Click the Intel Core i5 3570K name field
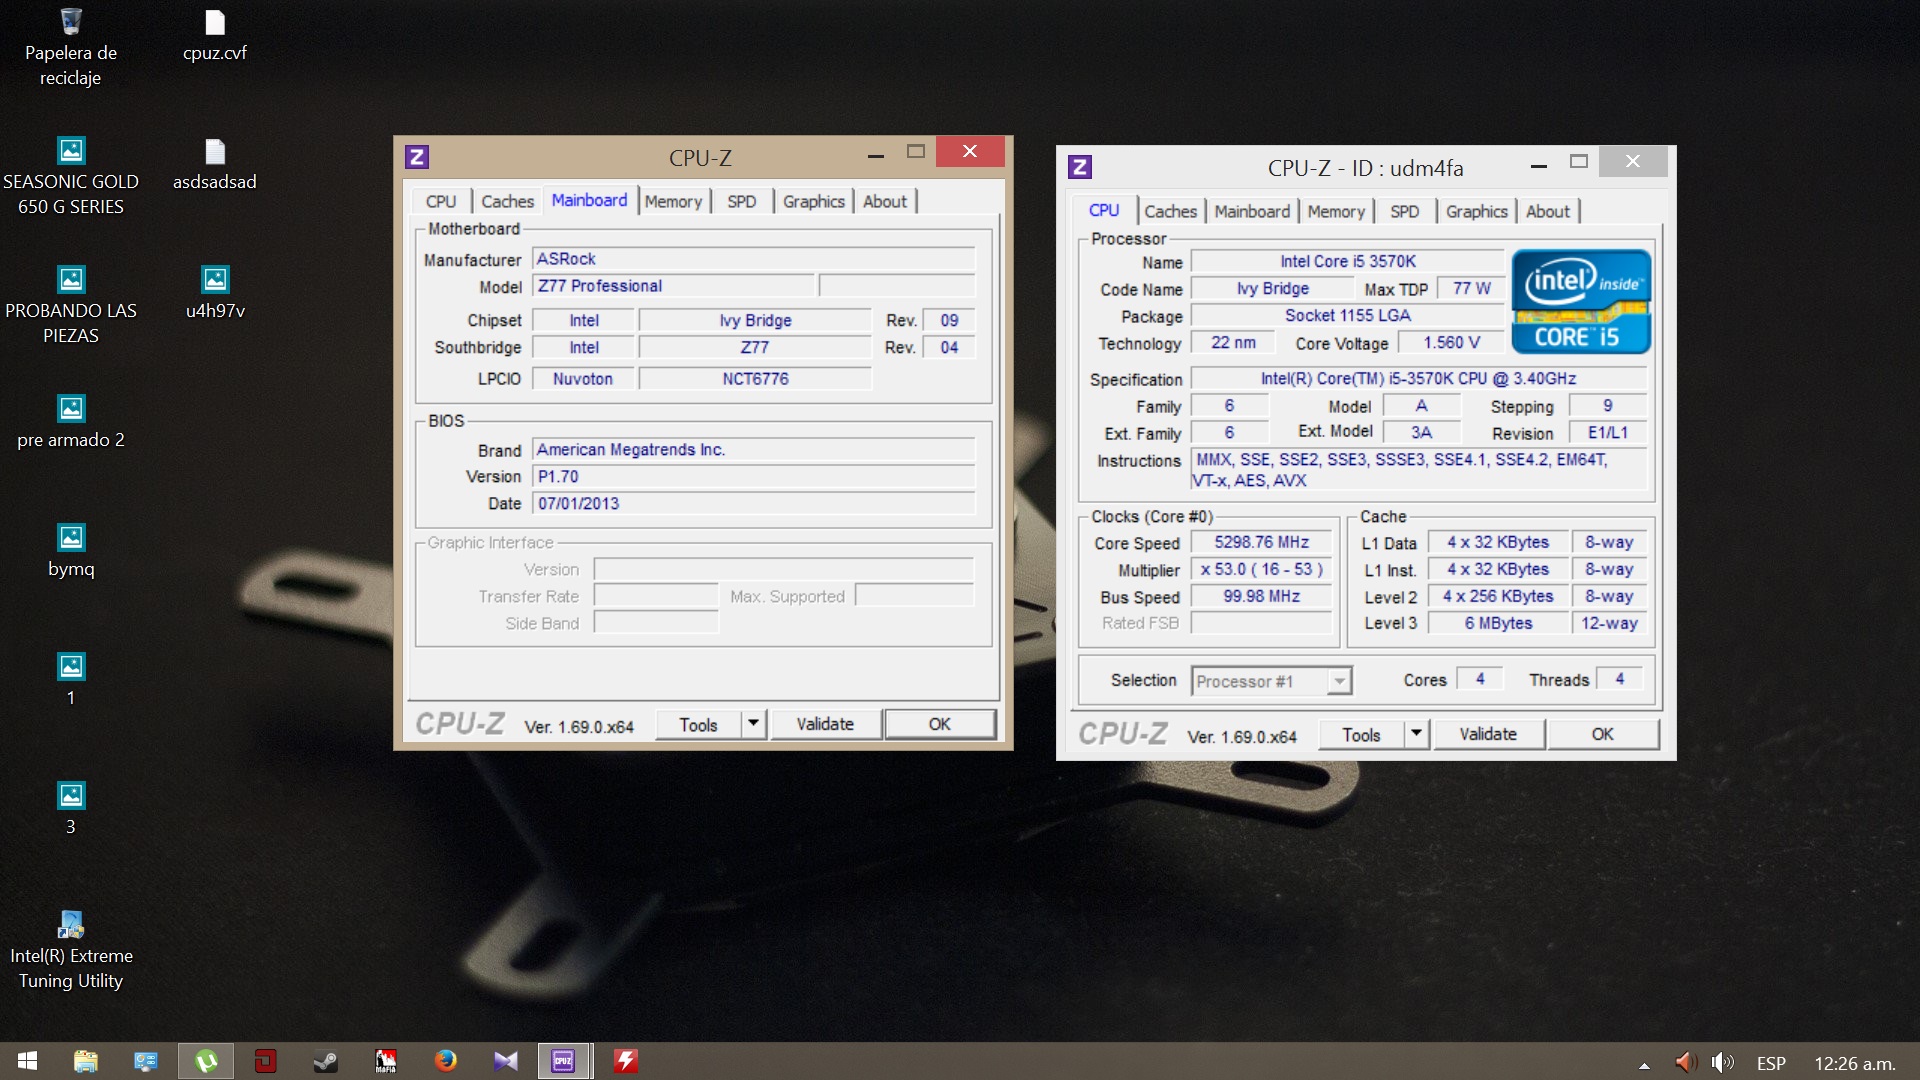 pyautogui.click(x=1347, y=261)
